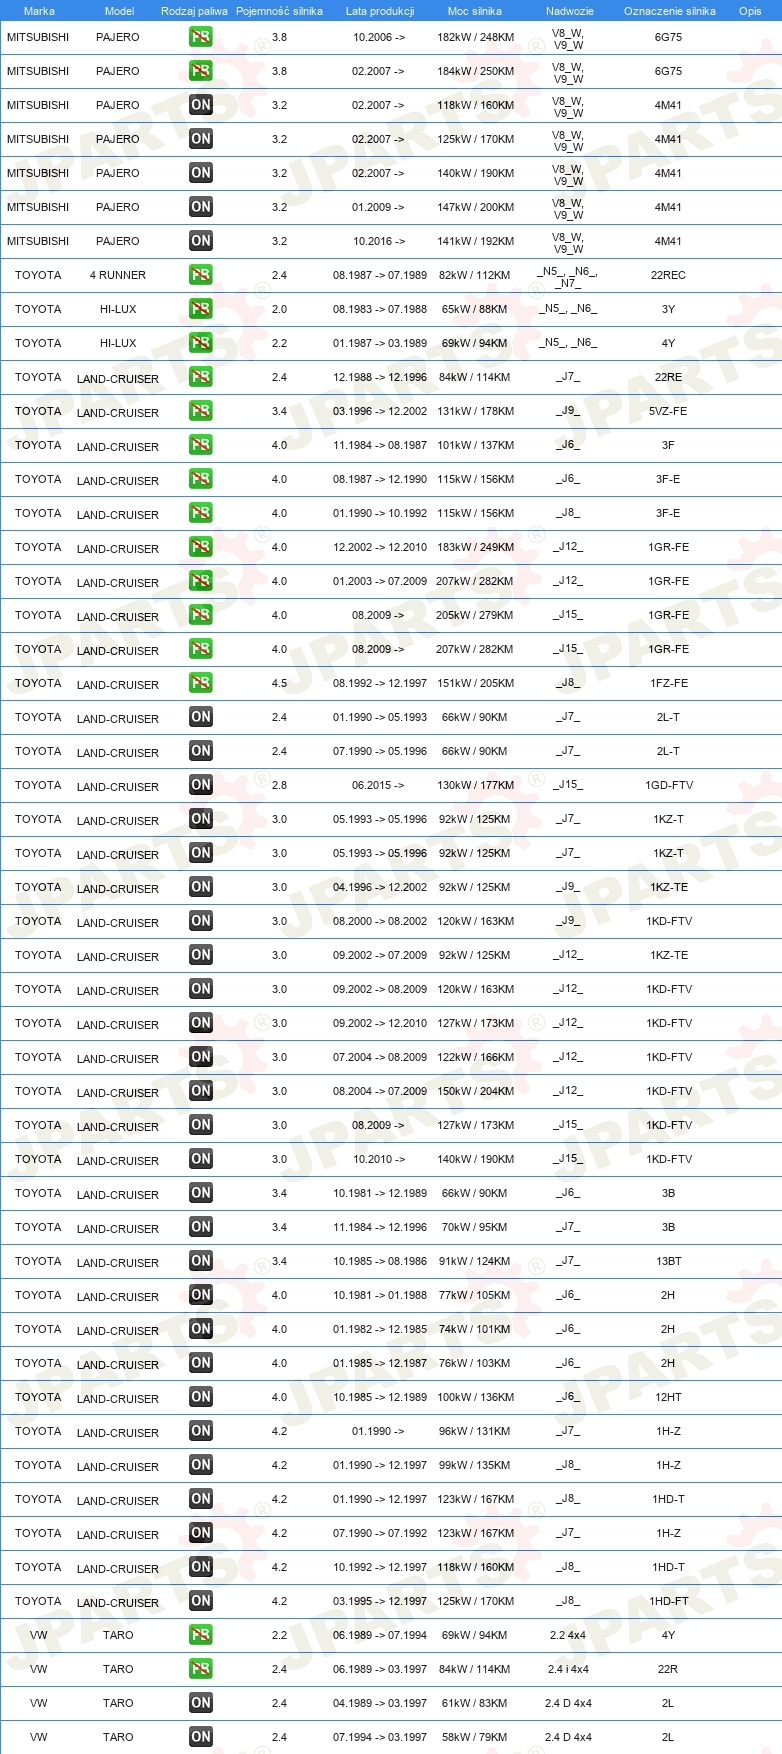782x1754 pixels.
Task: Click the petrol icon in the 101kW / 137KM row
Action: point(201,445)
